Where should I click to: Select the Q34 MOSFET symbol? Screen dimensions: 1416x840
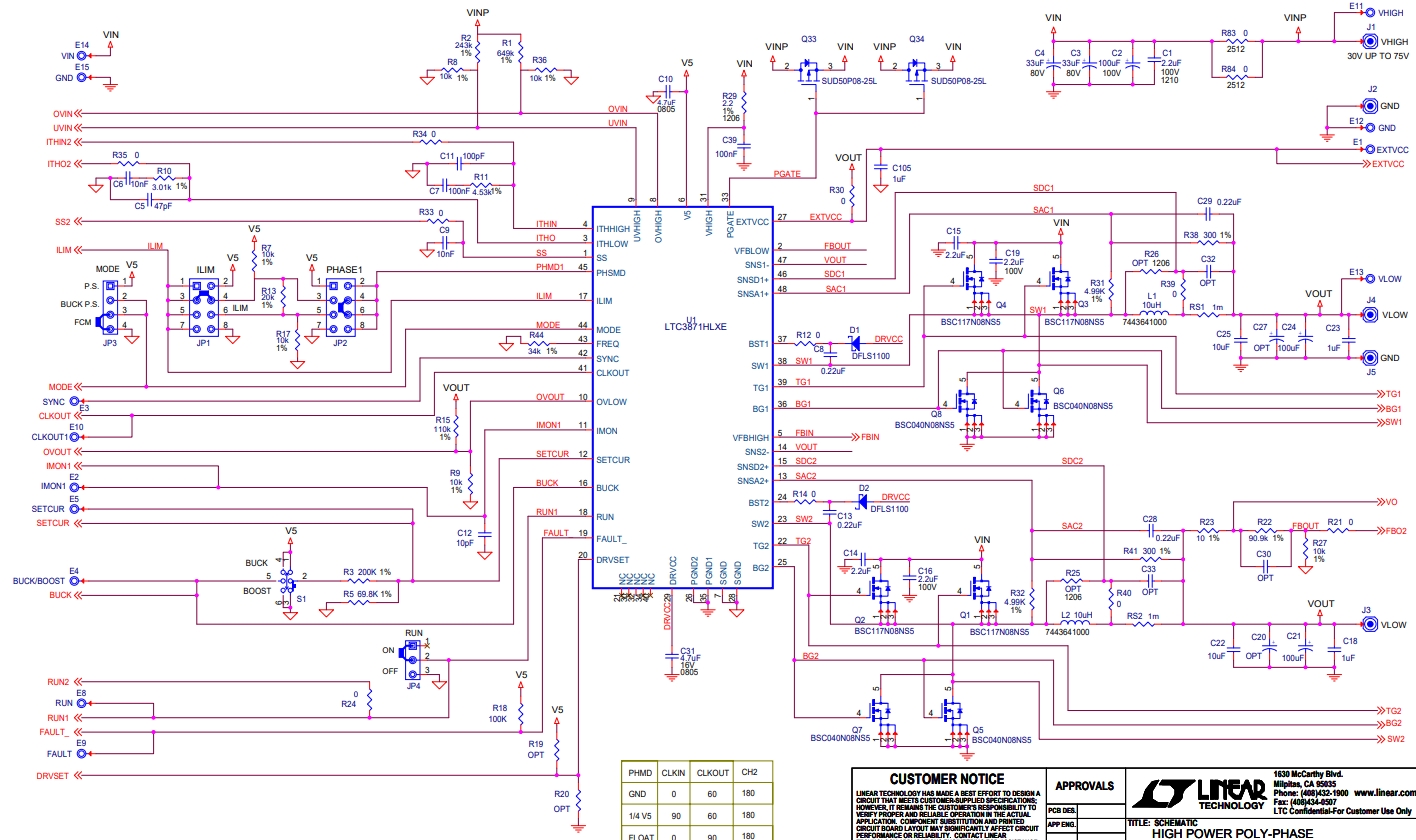915,75
